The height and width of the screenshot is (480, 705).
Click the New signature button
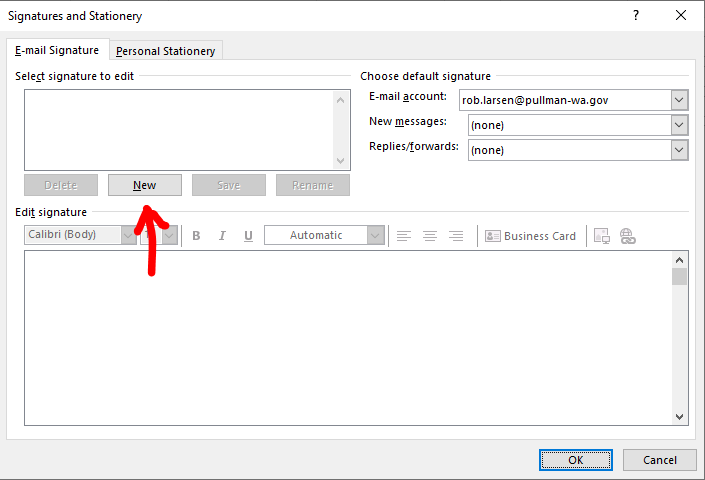coord(145,185)
